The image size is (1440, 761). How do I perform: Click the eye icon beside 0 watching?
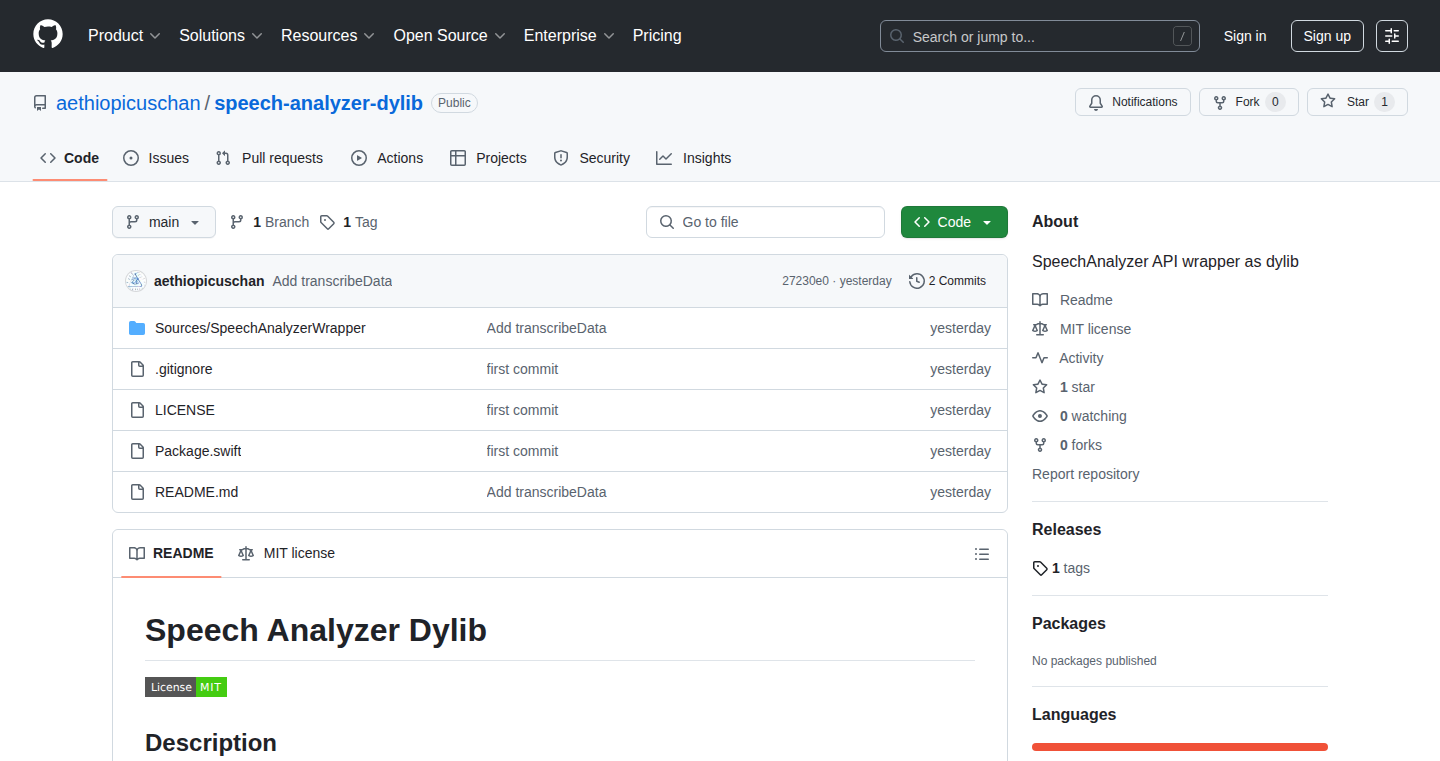click(1040, 416)
